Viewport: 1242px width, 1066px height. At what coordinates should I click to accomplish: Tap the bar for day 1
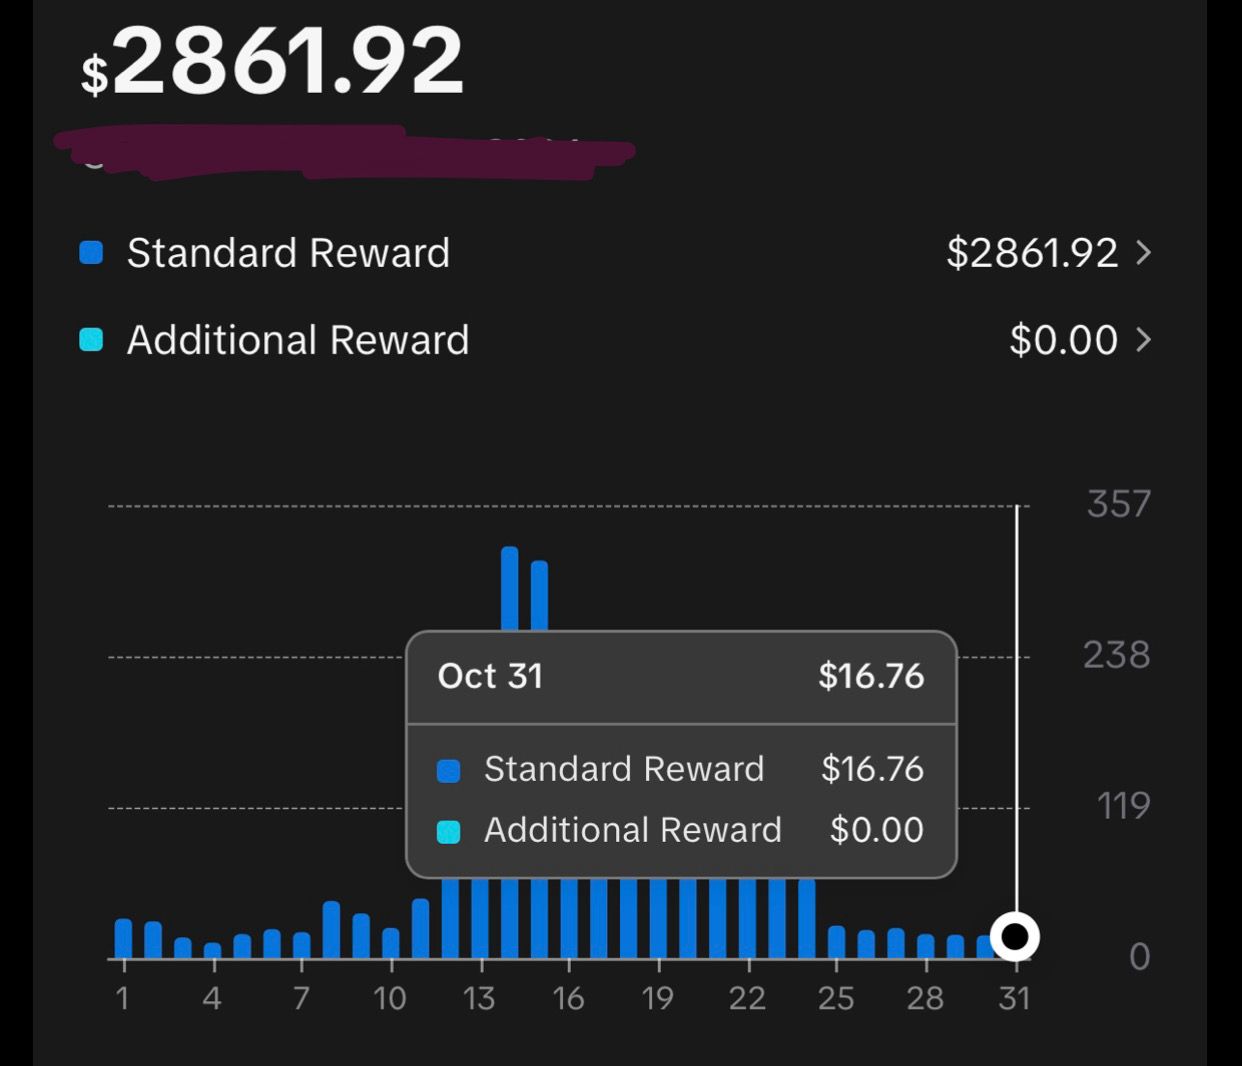124,938
